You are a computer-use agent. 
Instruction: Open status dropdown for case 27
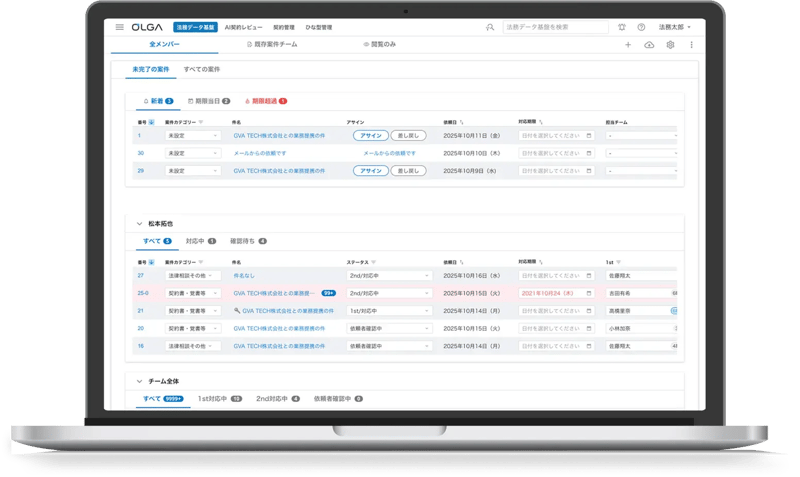(389, 275)
